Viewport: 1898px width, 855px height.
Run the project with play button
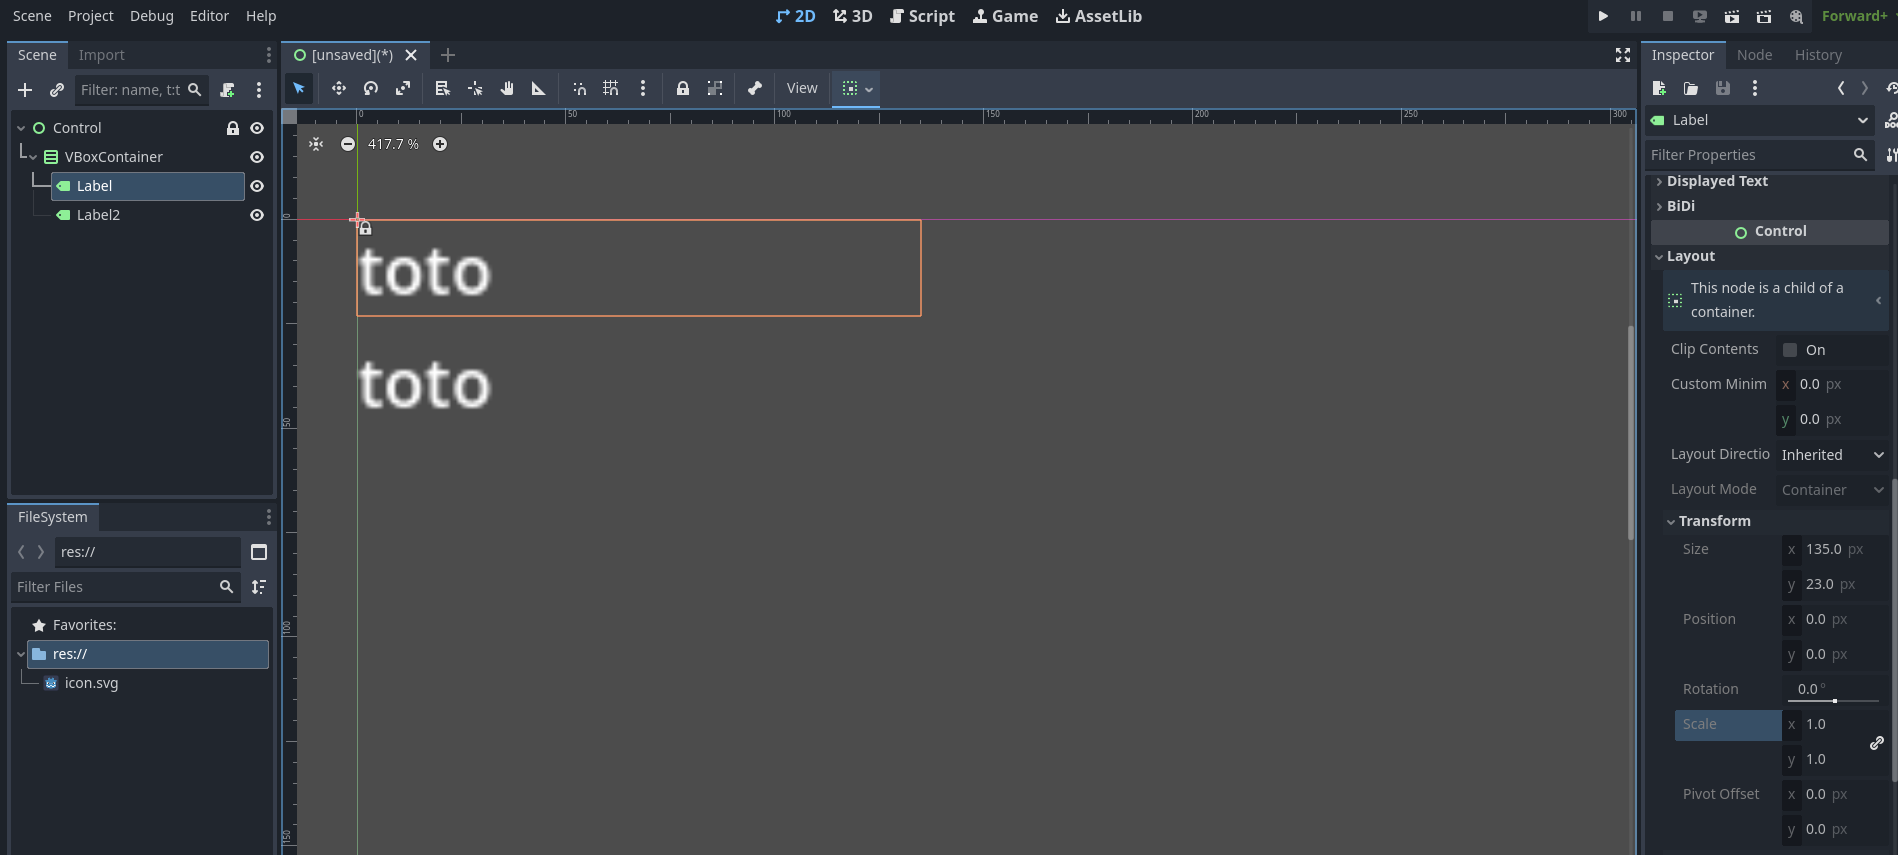coord(1603,16)
